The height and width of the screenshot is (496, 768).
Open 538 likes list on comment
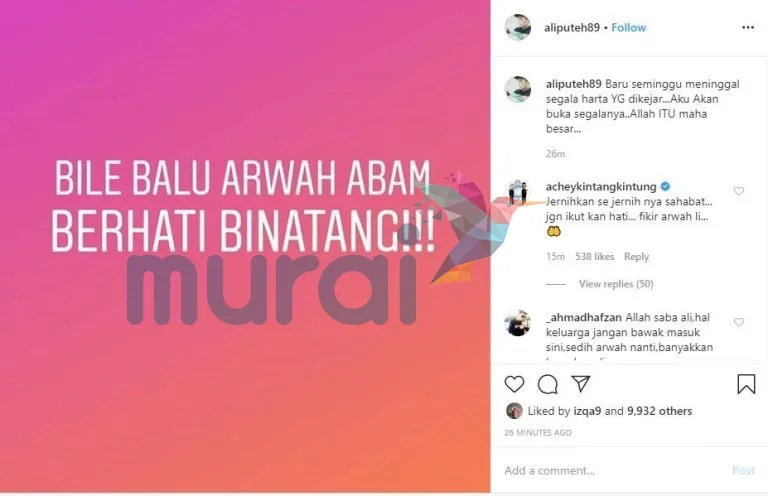click(594, 257)
